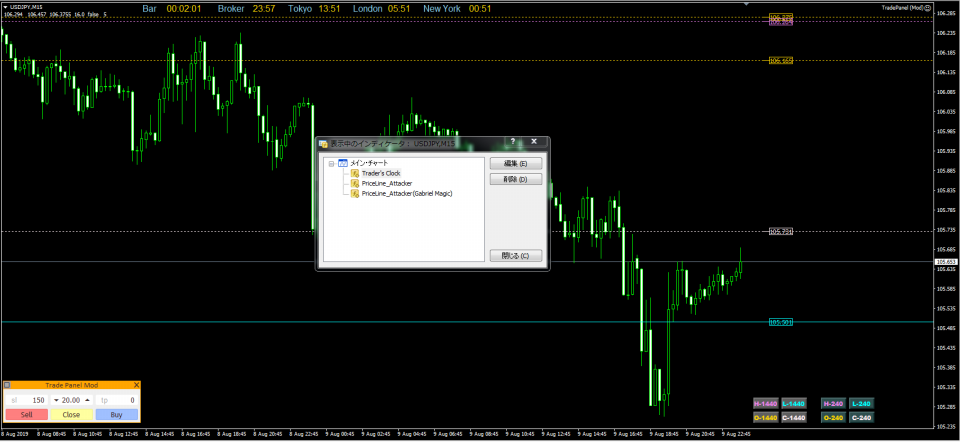Click the PriceLine_Attacker indicator icon
Image resolution: width=960 pixels, height=442 pixels.
coord(355,183)
